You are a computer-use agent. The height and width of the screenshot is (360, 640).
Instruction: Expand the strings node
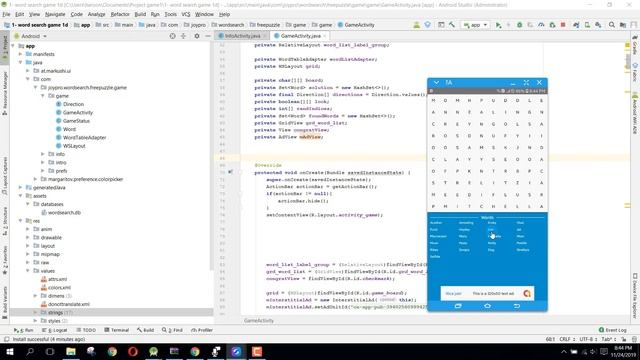[35, 312]
